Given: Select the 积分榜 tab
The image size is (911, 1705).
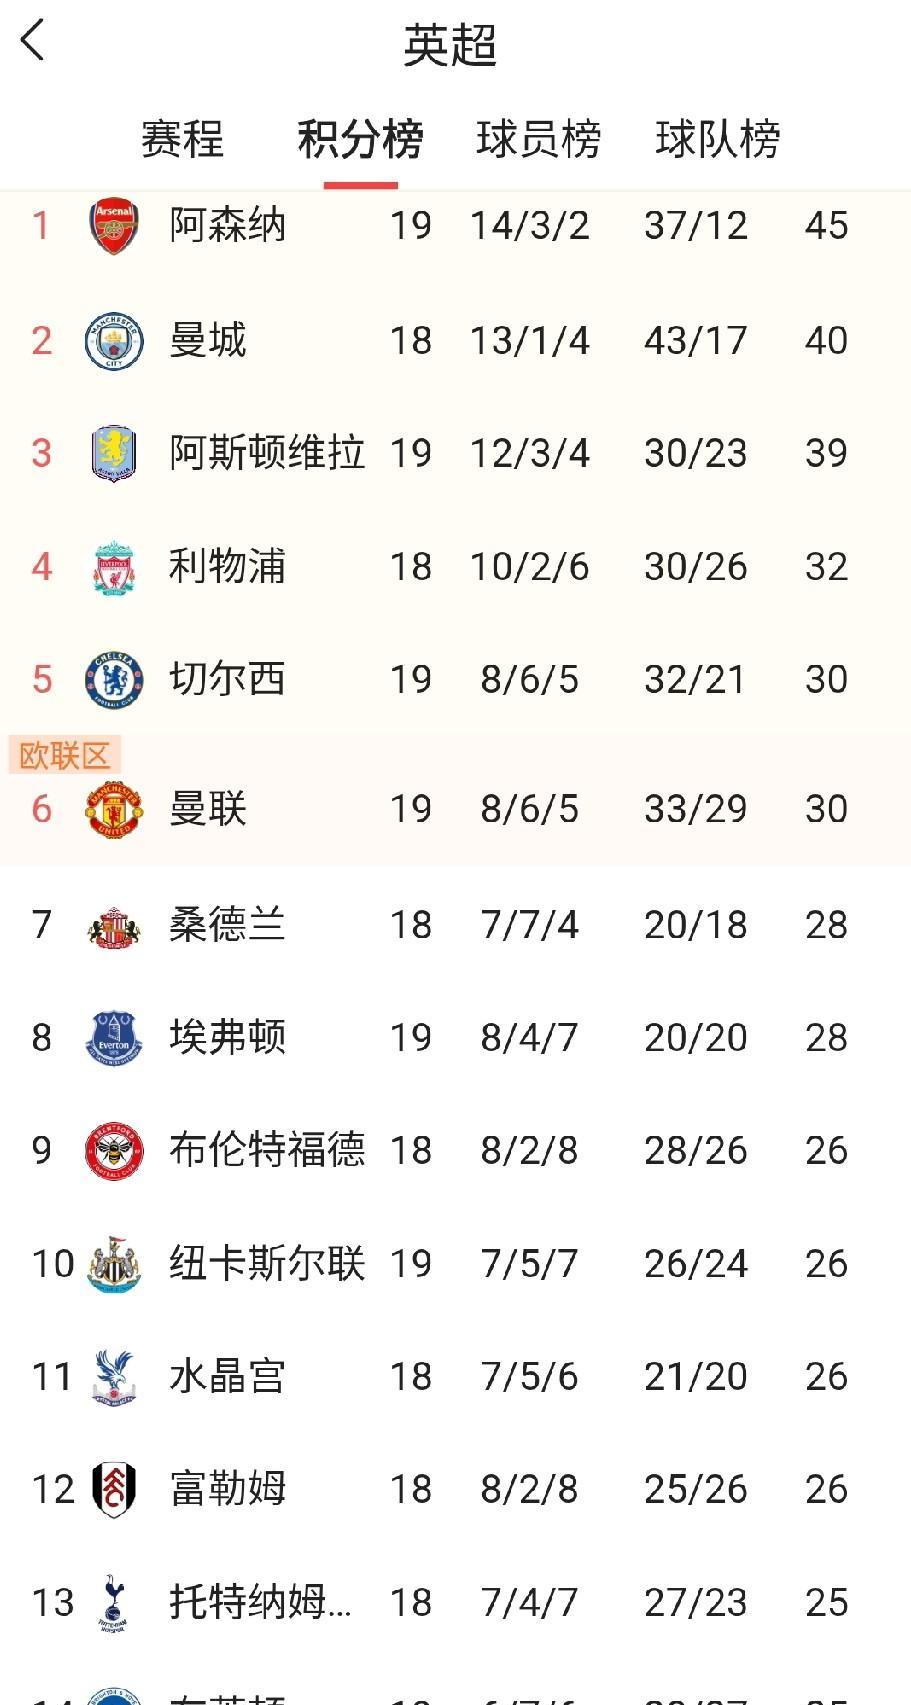Looking at the screenshot, I should pyautogui.click(x=360, y=139).
